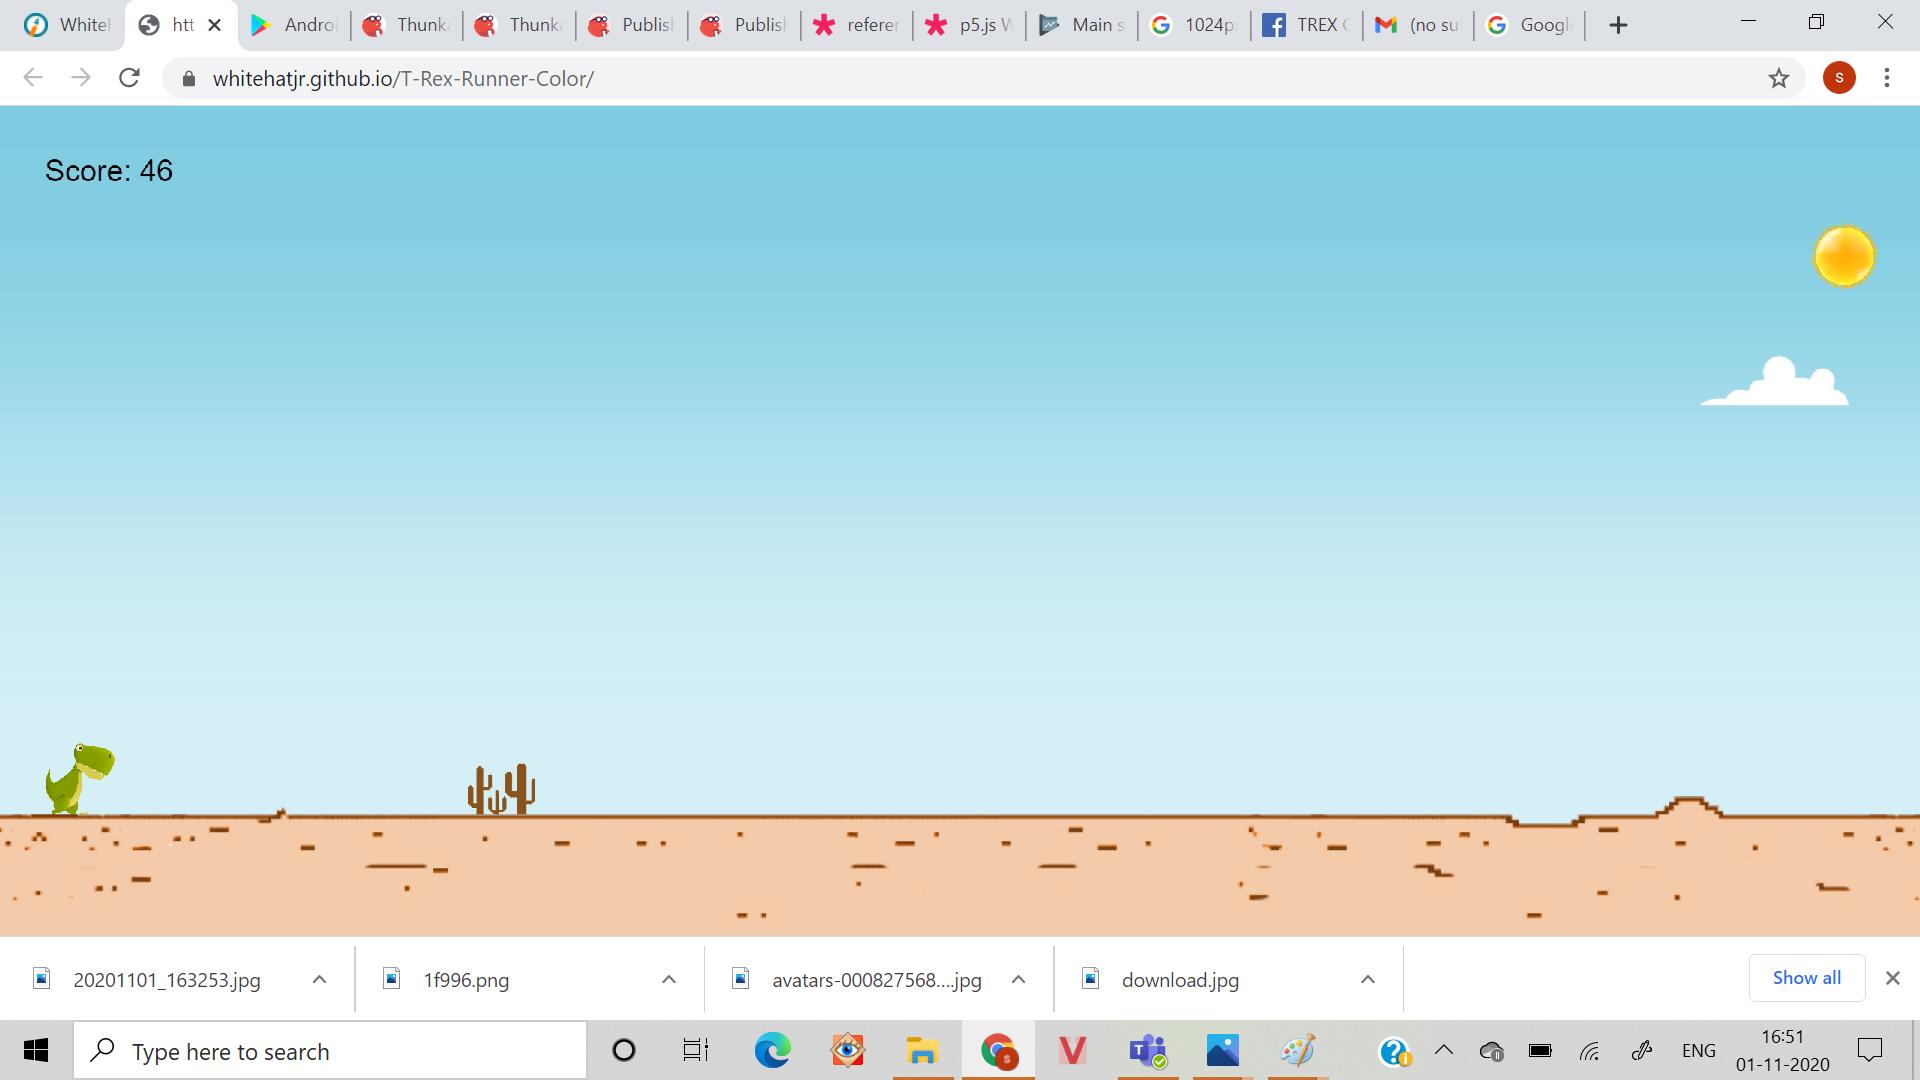Click the Type here to search box
This screenshot has height=1080, width=1920.
click(330, 1051)
